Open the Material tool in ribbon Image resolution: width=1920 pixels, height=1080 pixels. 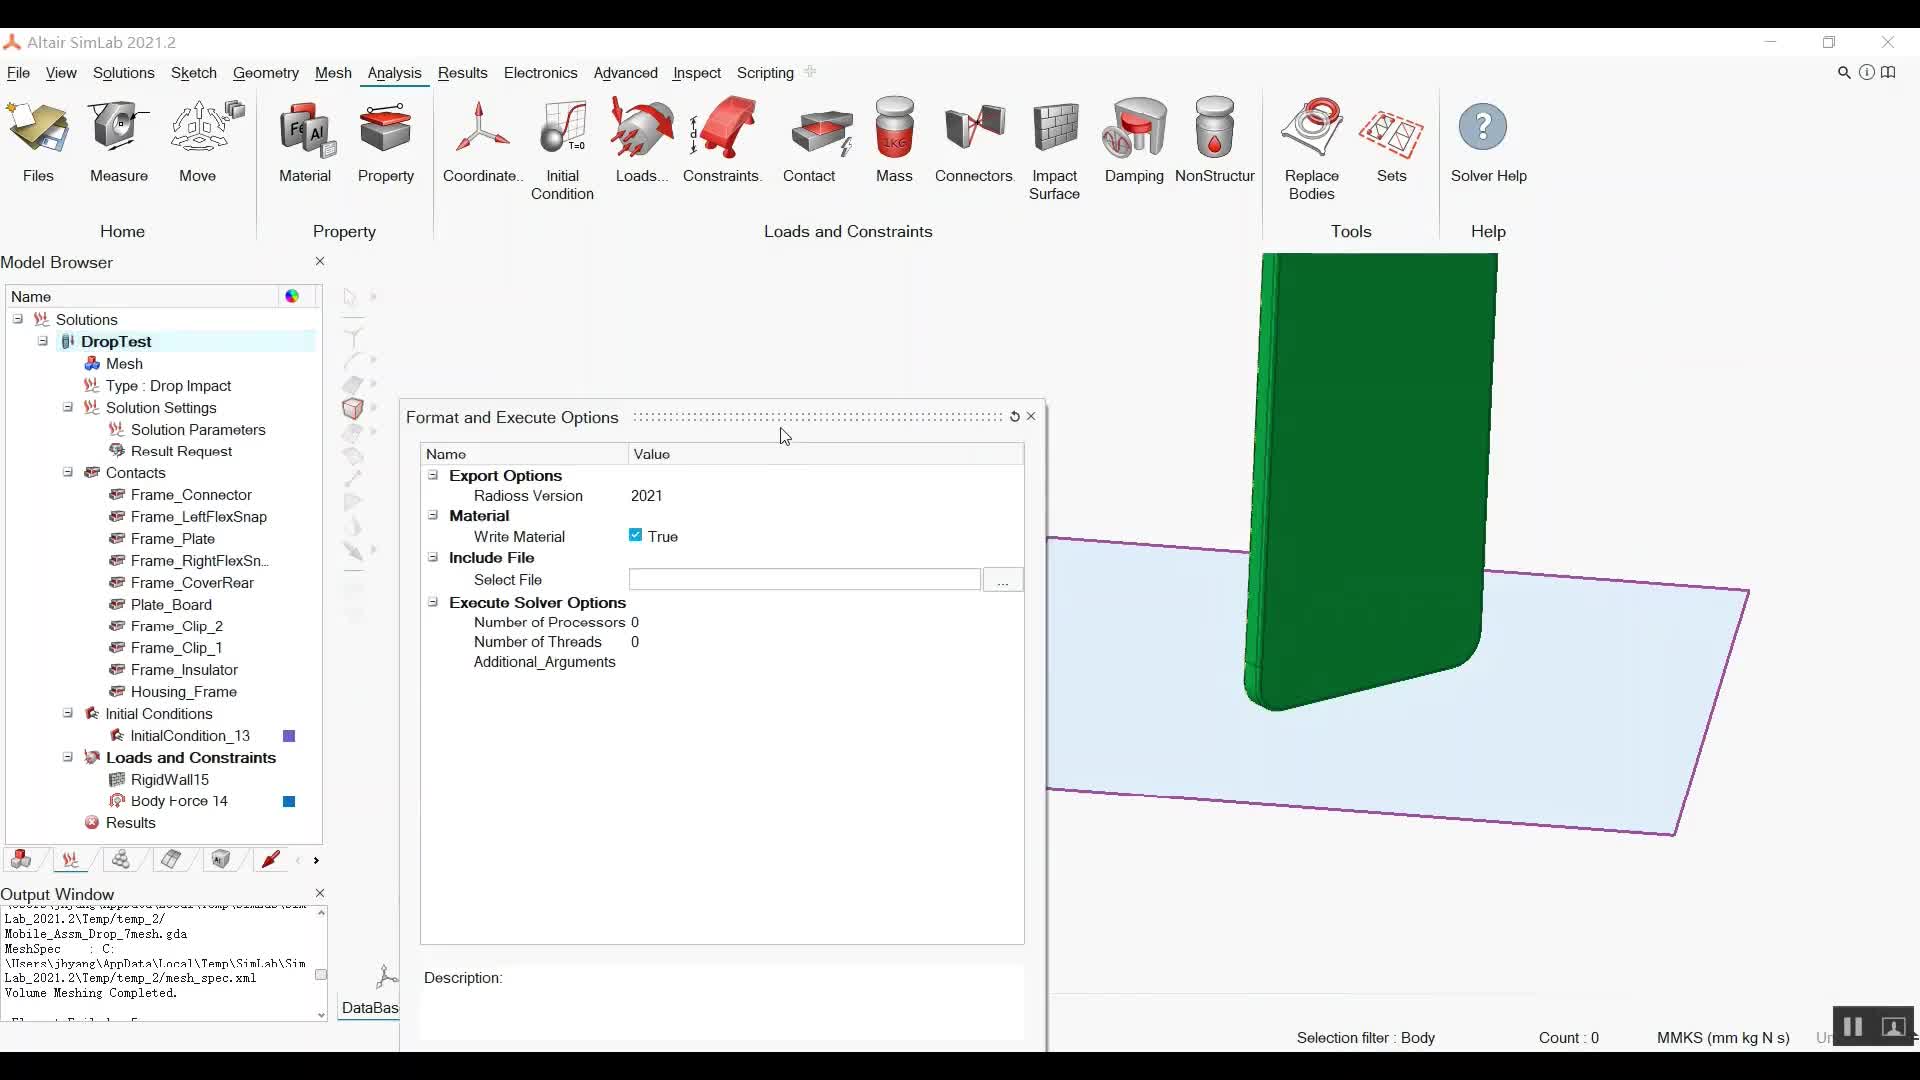coord(305,140)
